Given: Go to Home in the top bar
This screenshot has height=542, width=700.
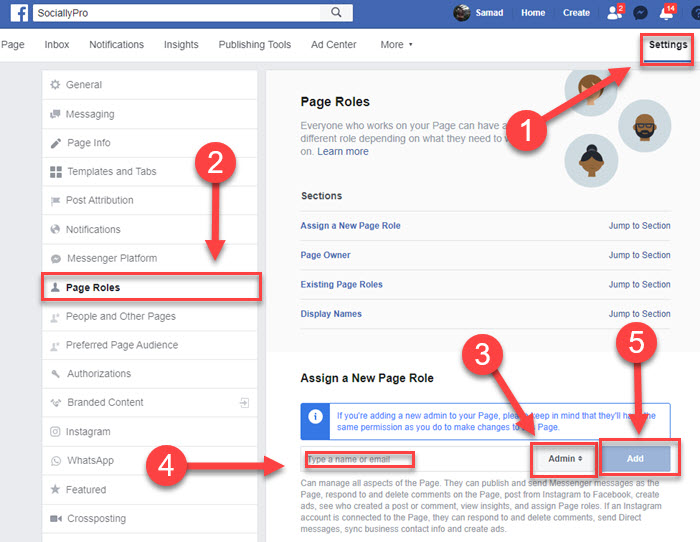Looking at the screenshot, I should click(x=533, y=13).
